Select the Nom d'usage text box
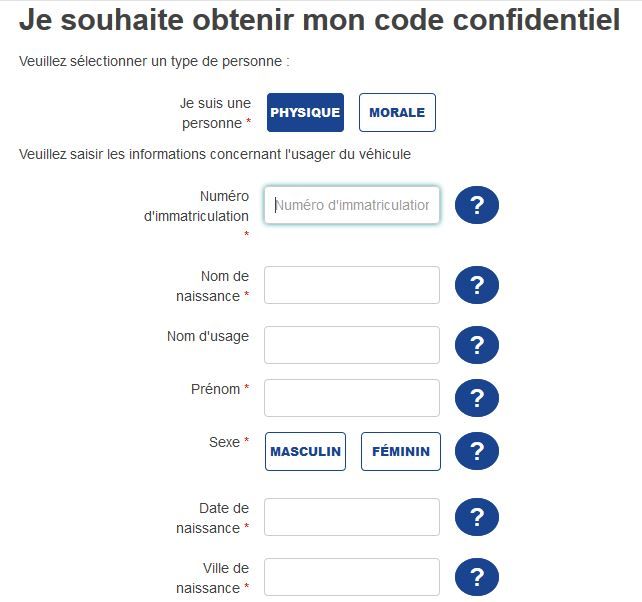The height and width of the screenshot is (602, 642). 352,345
